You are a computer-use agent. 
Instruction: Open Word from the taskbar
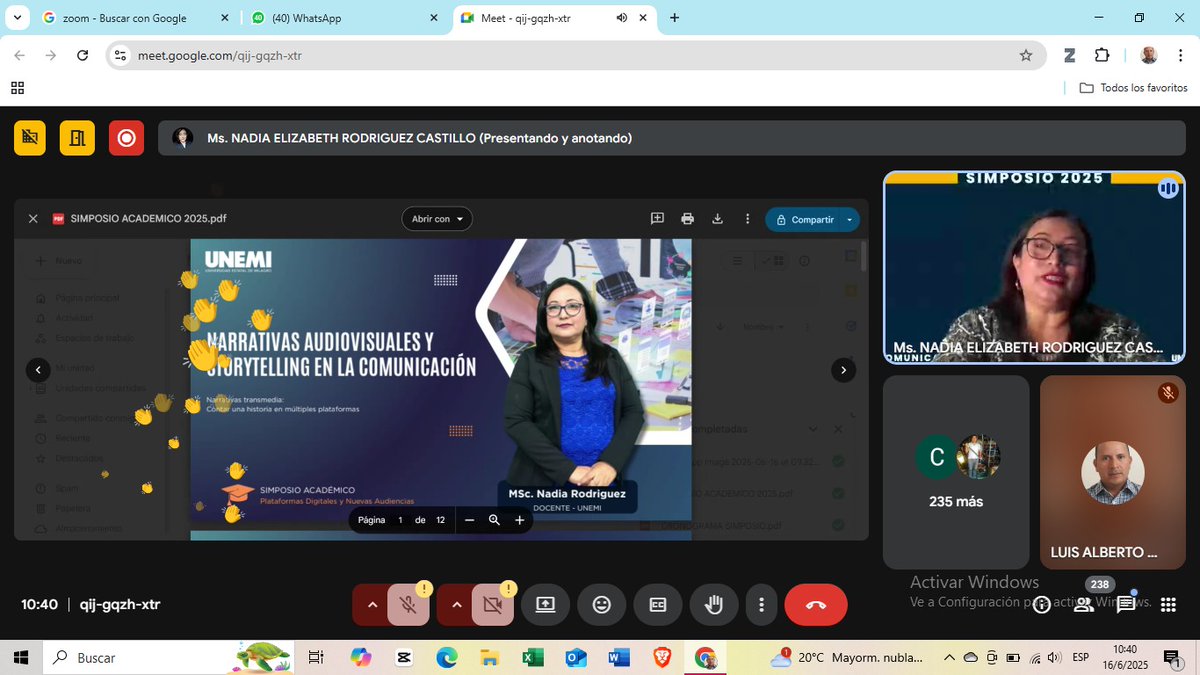(x=619, y=657)
